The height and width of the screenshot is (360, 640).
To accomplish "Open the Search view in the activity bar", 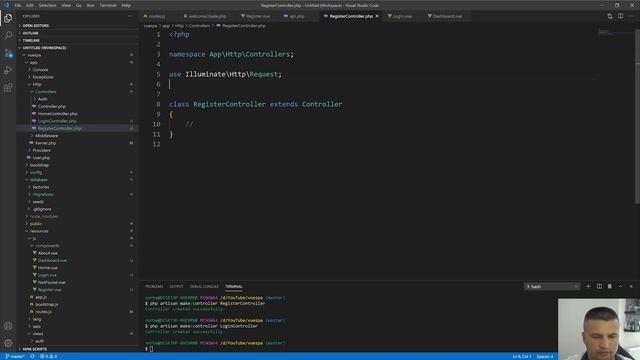I will point(8,36).
